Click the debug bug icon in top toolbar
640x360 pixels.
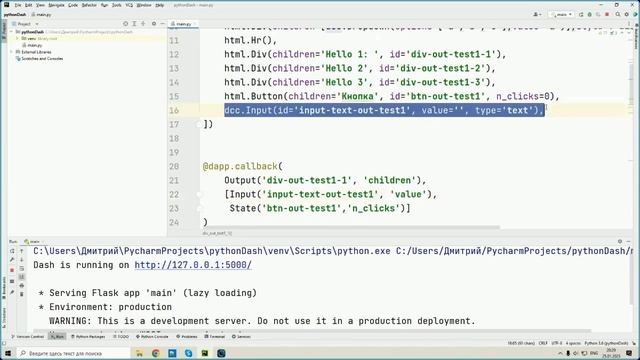[589, 15]
